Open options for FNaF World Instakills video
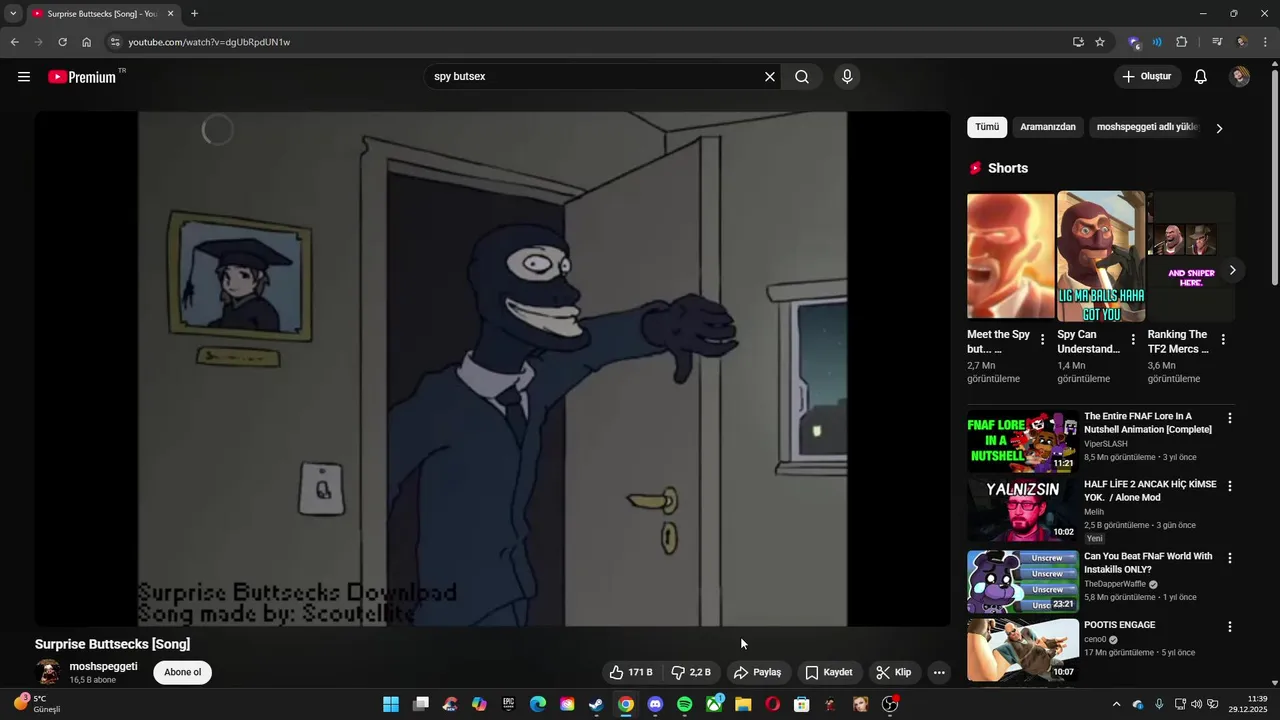Viewport: 1280px width, 720px height. [1230, 558]
